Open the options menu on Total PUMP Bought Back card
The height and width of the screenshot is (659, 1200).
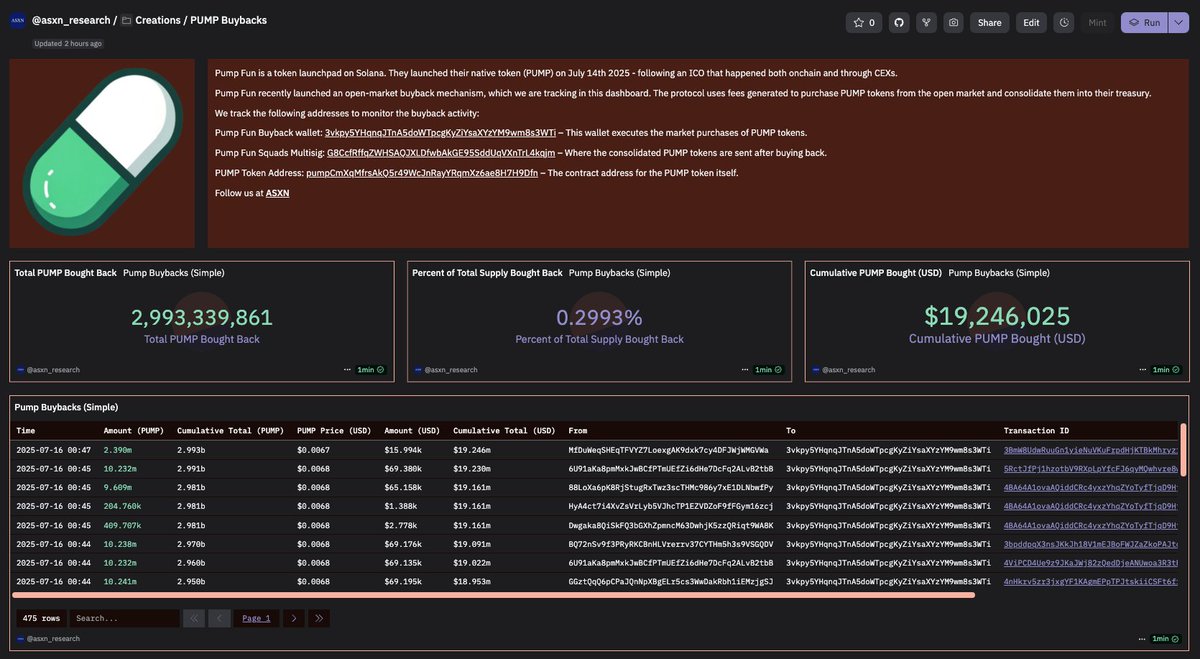point(345,369)
